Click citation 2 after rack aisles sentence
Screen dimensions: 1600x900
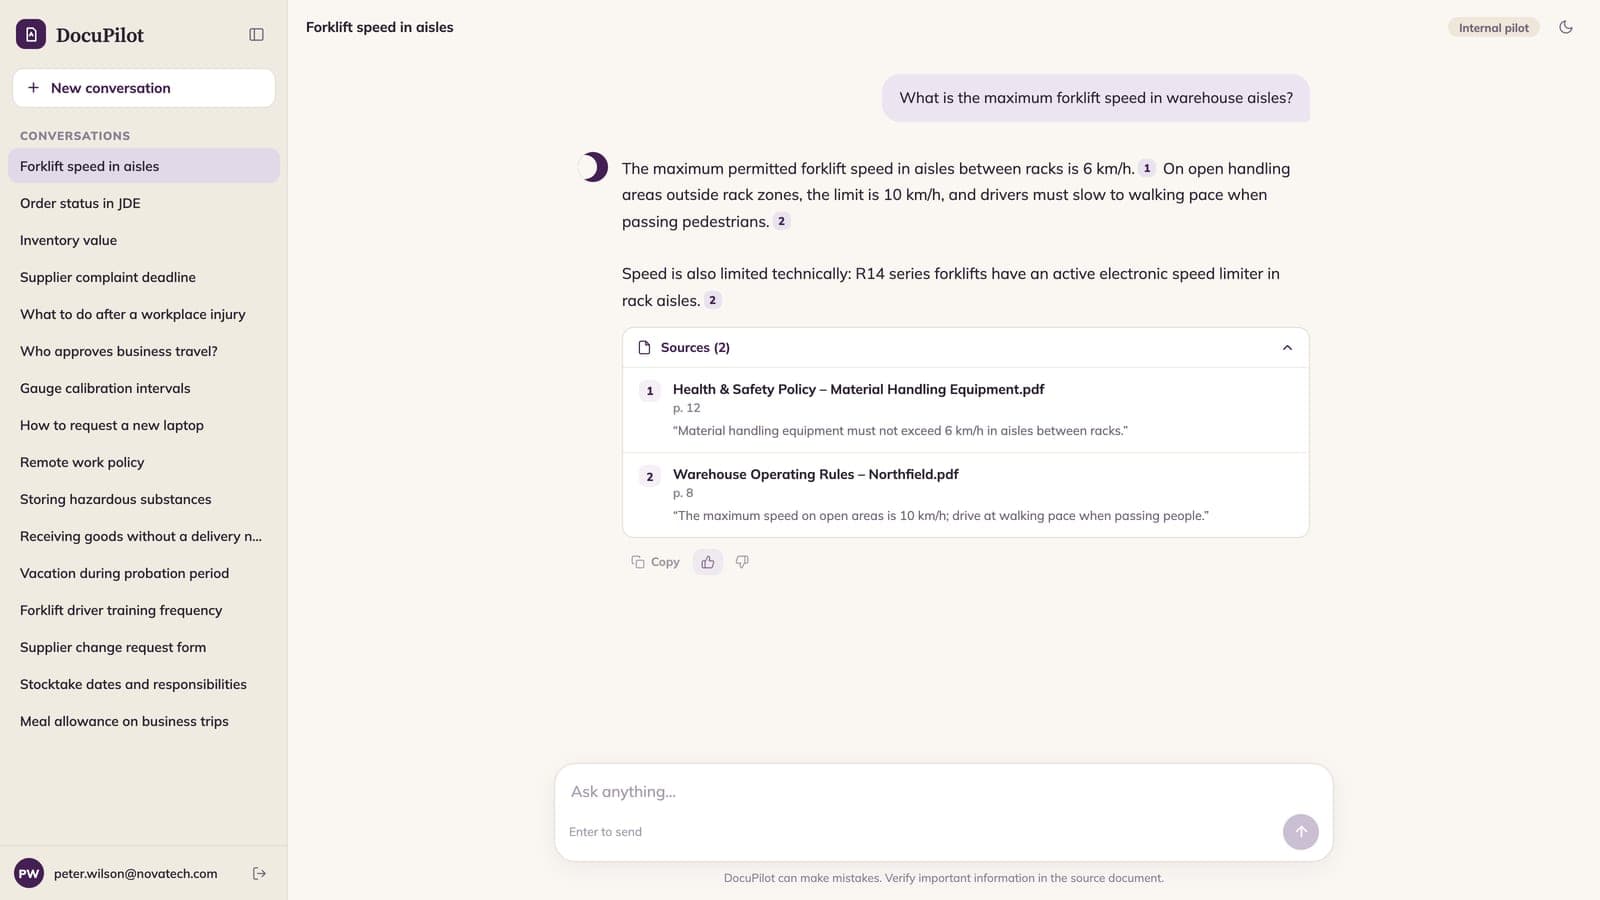click(712, 300)
